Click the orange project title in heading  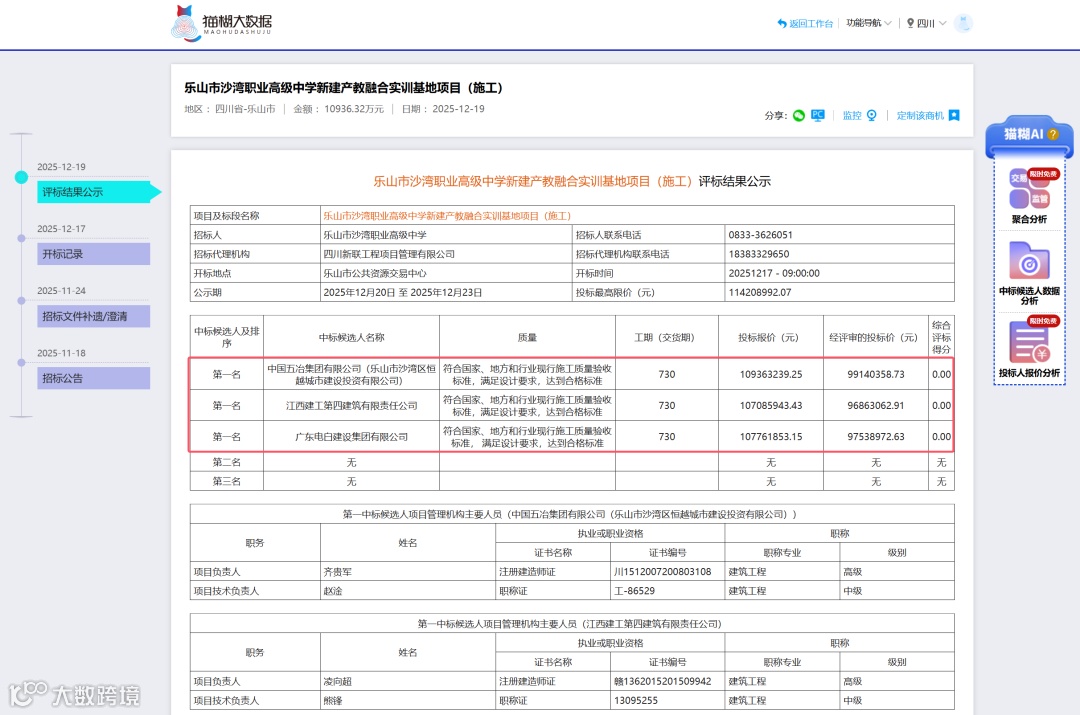532,181
